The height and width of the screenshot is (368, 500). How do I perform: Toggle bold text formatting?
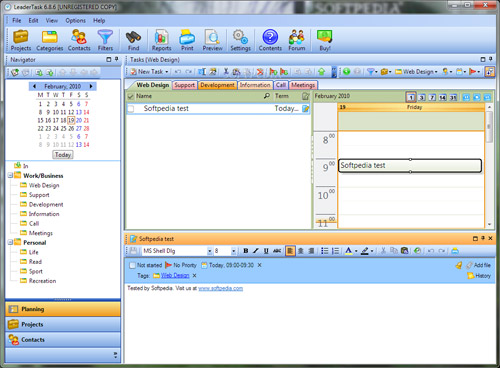pos(246,251)
